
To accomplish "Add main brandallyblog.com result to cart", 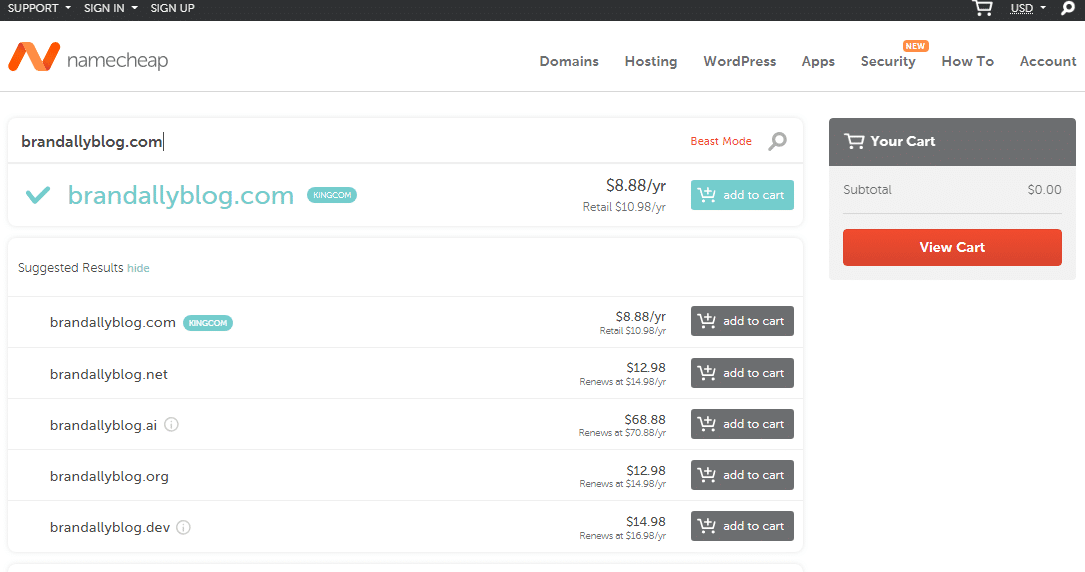I will 742,195.
